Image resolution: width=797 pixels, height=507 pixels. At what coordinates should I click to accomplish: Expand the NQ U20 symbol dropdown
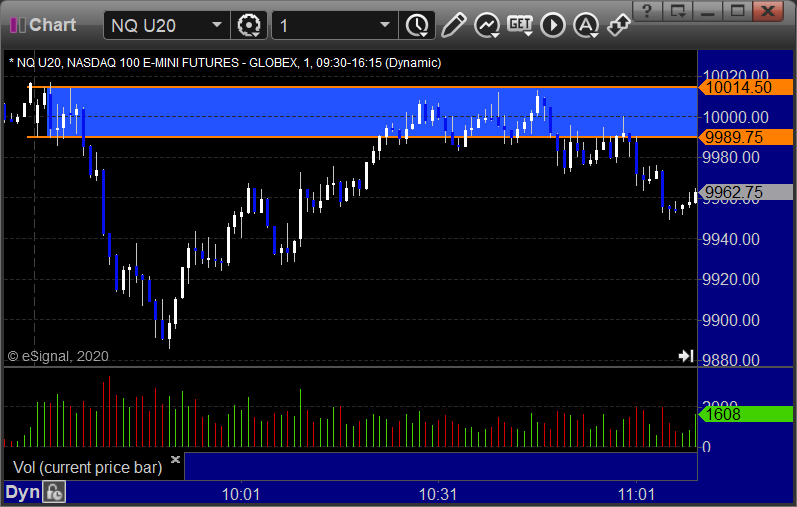point(217,25)
